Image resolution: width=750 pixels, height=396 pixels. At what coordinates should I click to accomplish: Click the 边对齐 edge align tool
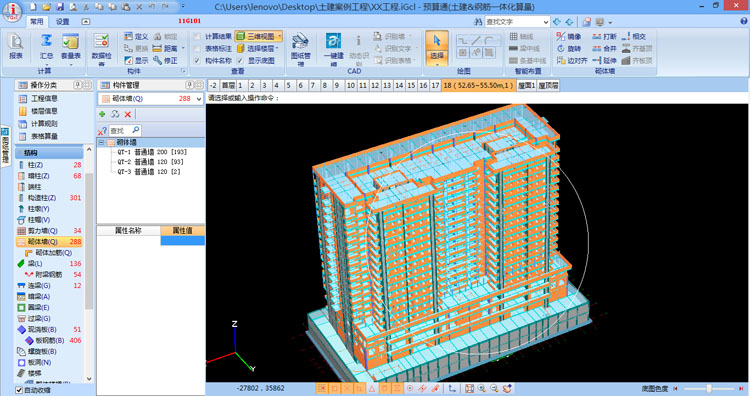(572, 60)
